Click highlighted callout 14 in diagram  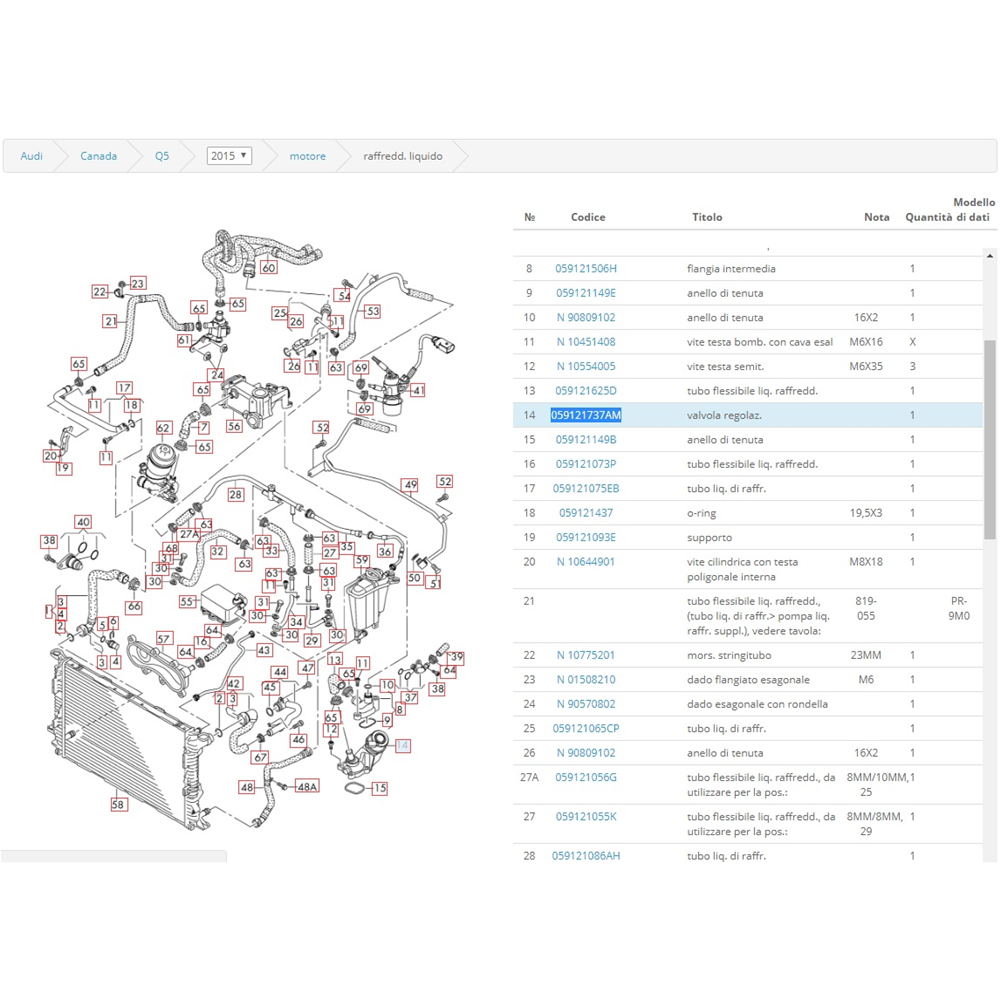[402, 745]
